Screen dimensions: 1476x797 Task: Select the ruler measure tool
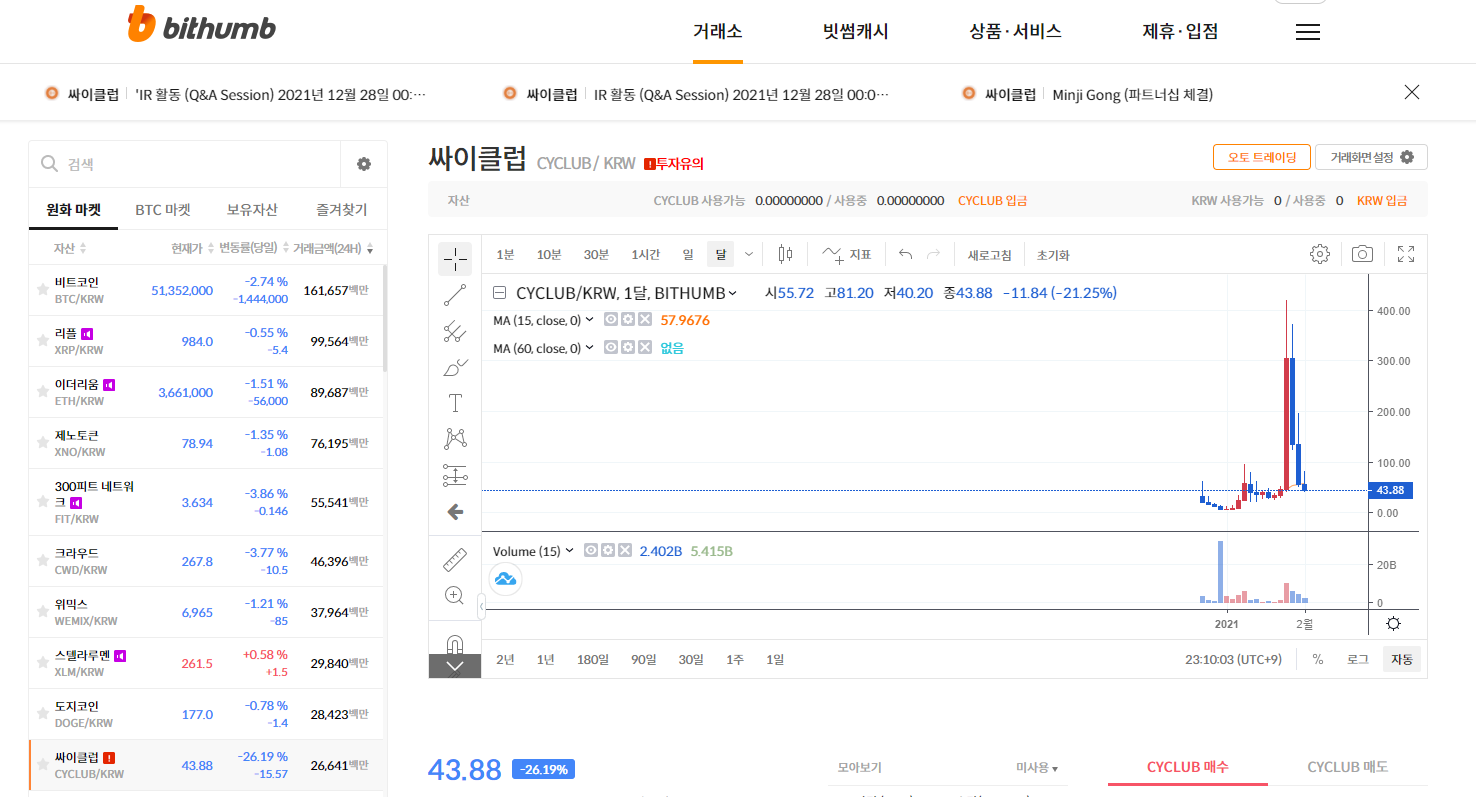(455, 560)
